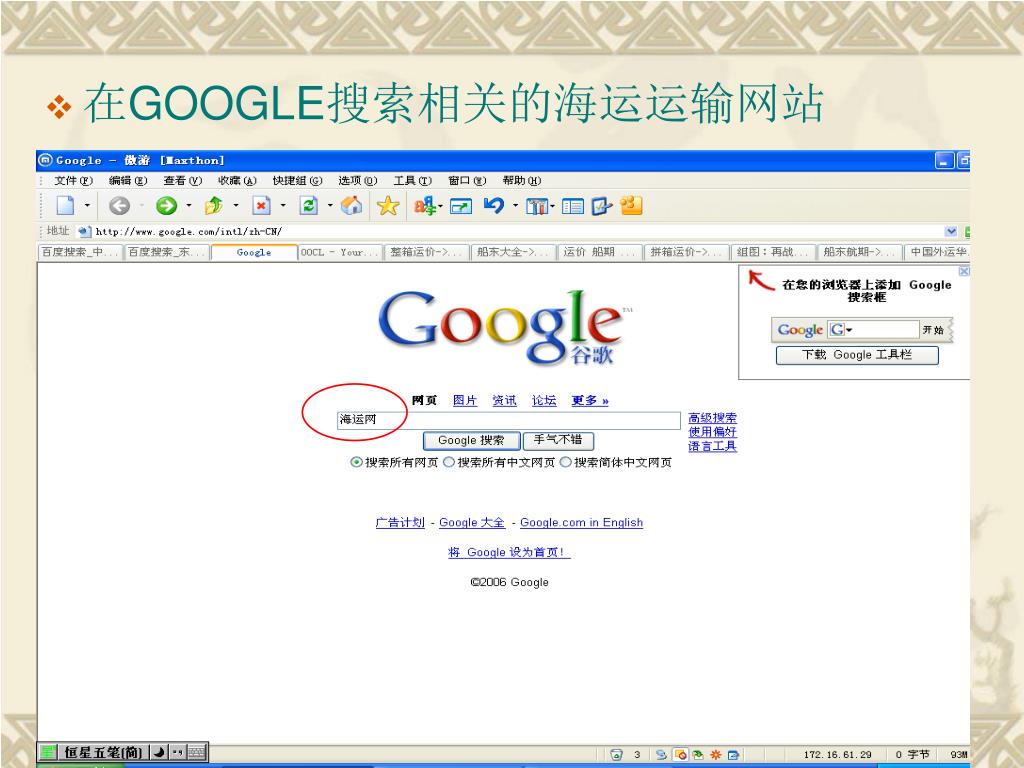Image resolution: width=1024 pixels, height=768 pixels.
Task: Click the notepad with checkmark icon
Action: point(601,206)
